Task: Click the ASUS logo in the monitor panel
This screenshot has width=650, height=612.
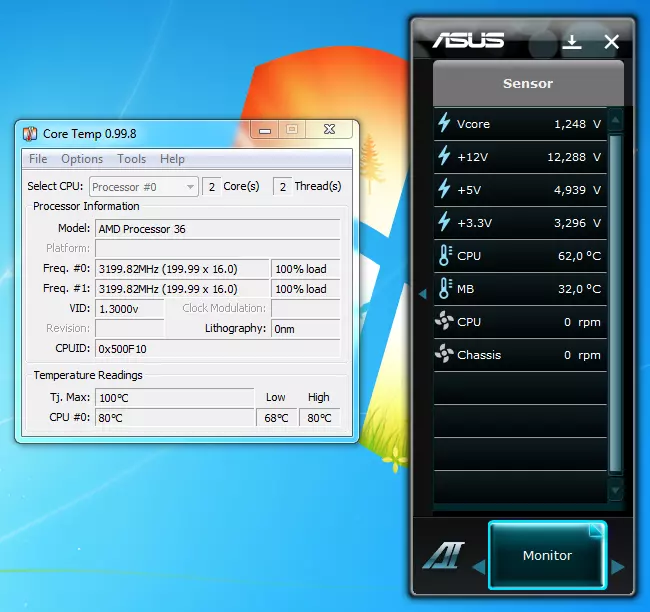Action: (468, 41)
